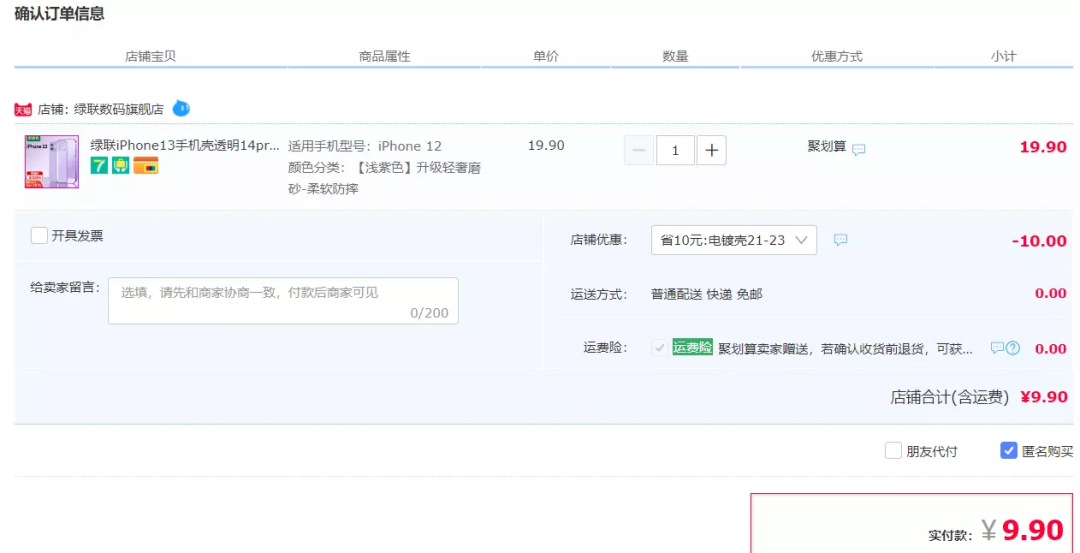Click the 优惠方式 column header
This screenshot has width=1080, height=553.
837,56
